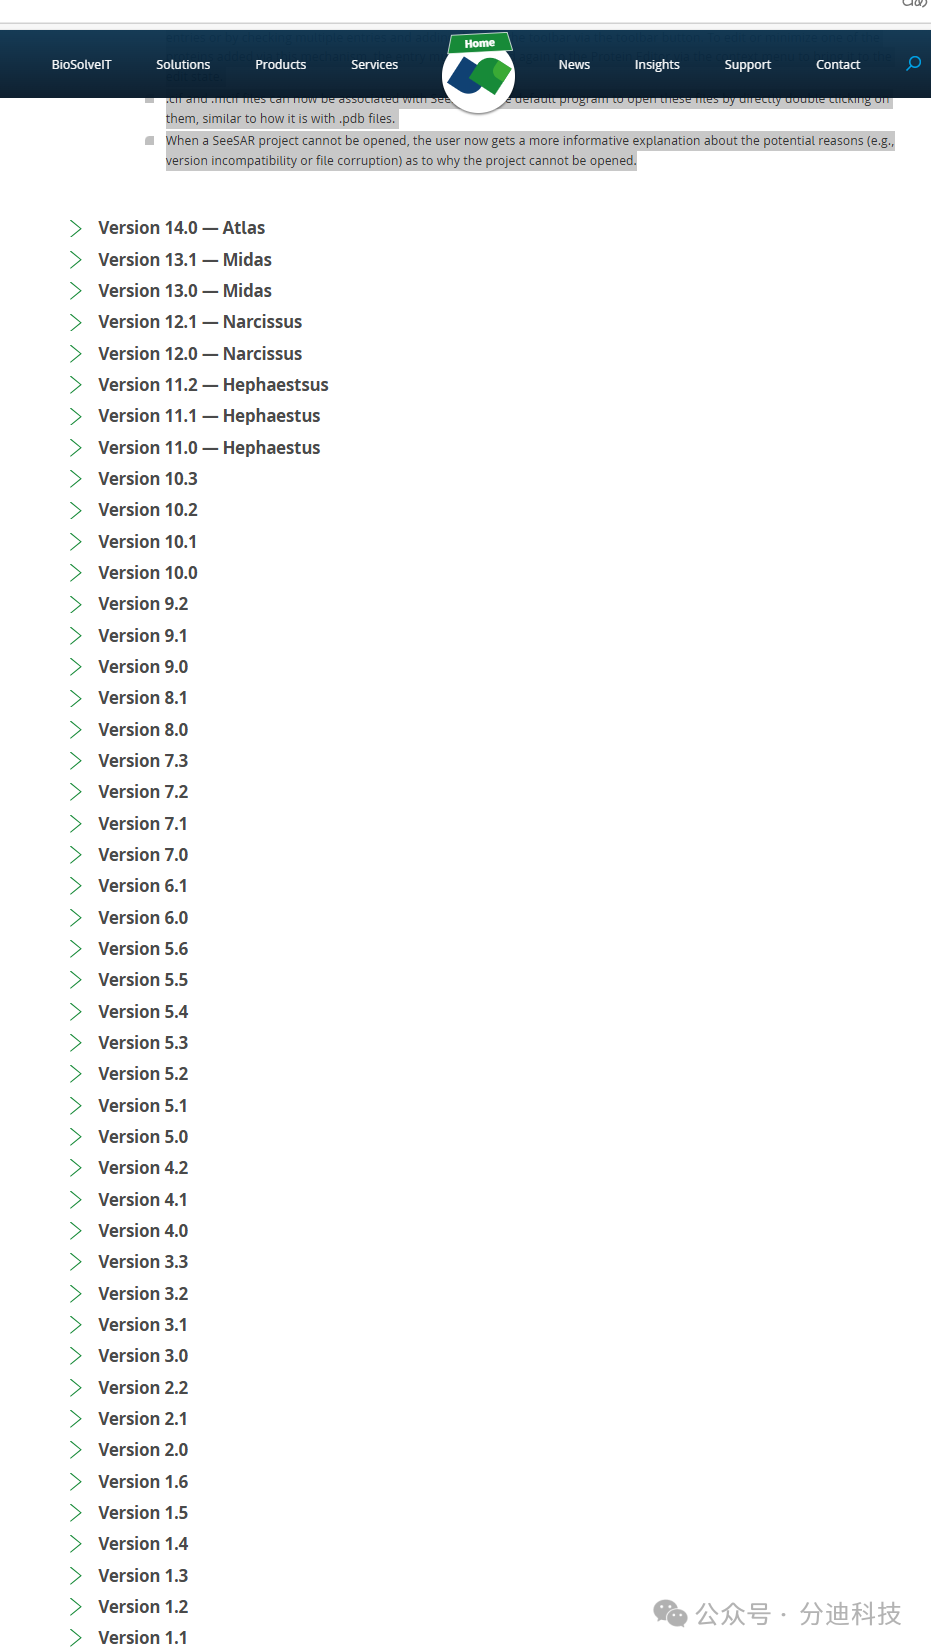931x1651 pixels.
Task: Click chevron icon next to Version 7.1
Action: [76, 824]
